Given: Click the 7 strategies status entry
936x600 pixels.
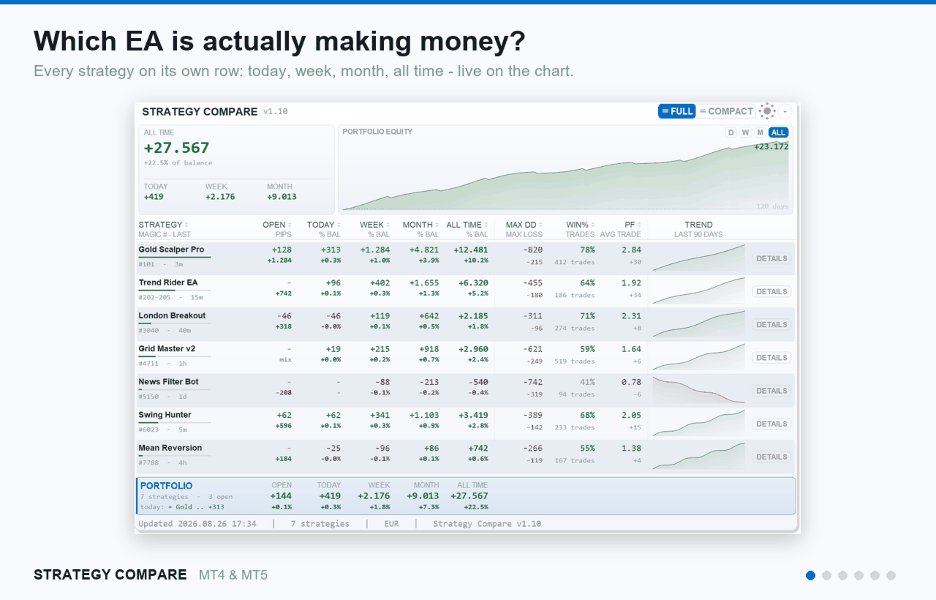Looking at the screenshot, I should 320,524.
